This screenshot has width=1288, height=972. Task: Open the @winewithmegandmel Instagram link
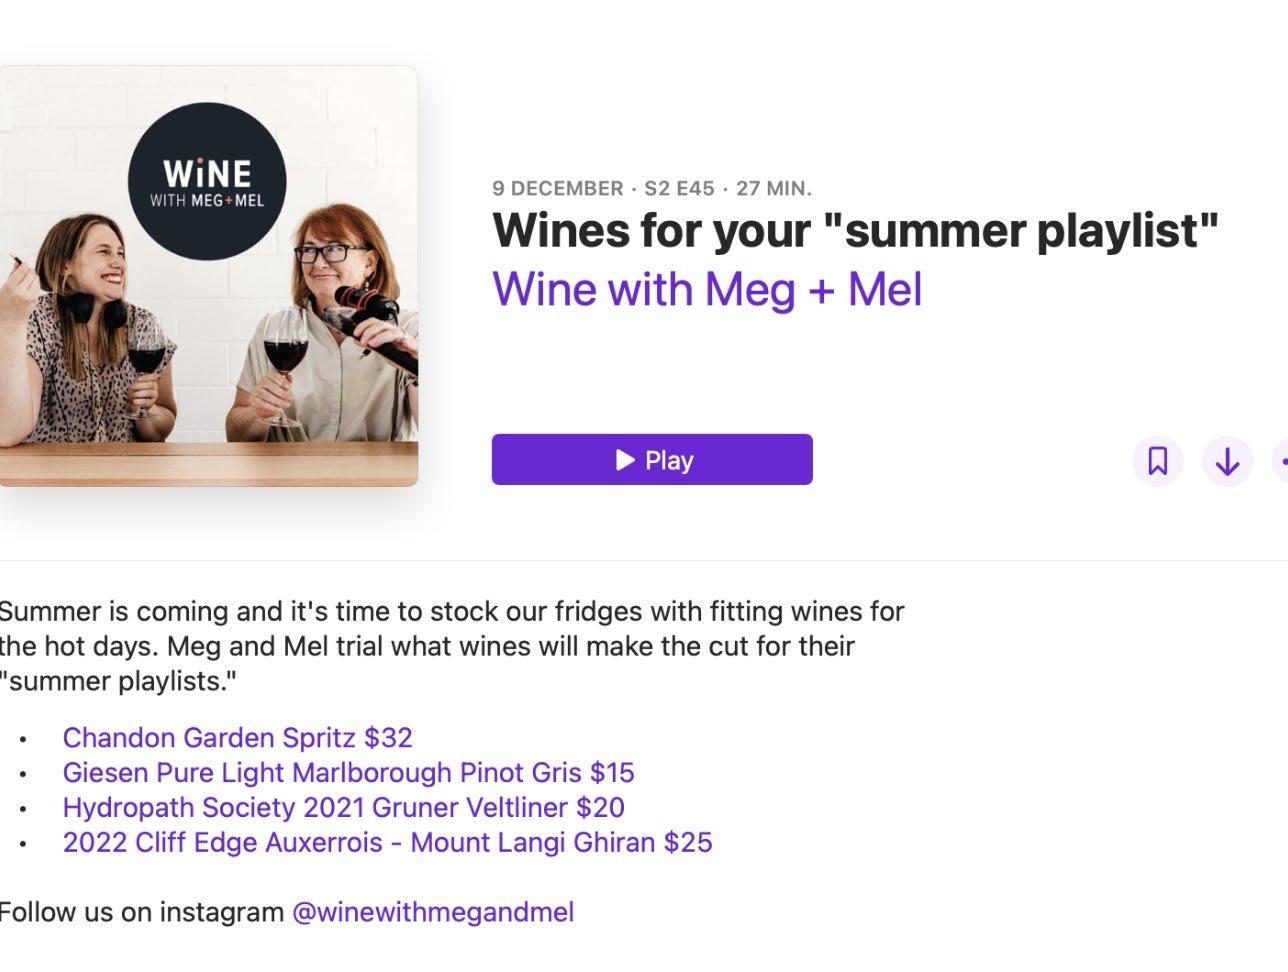[x=433, y=913]
